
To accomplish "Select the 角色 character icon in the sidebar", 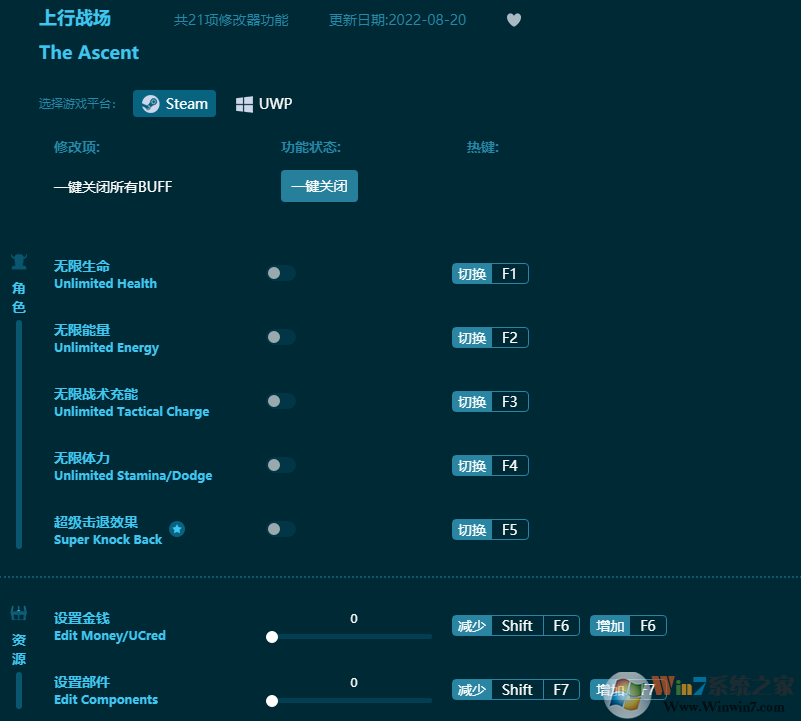I will click(18, 260).
